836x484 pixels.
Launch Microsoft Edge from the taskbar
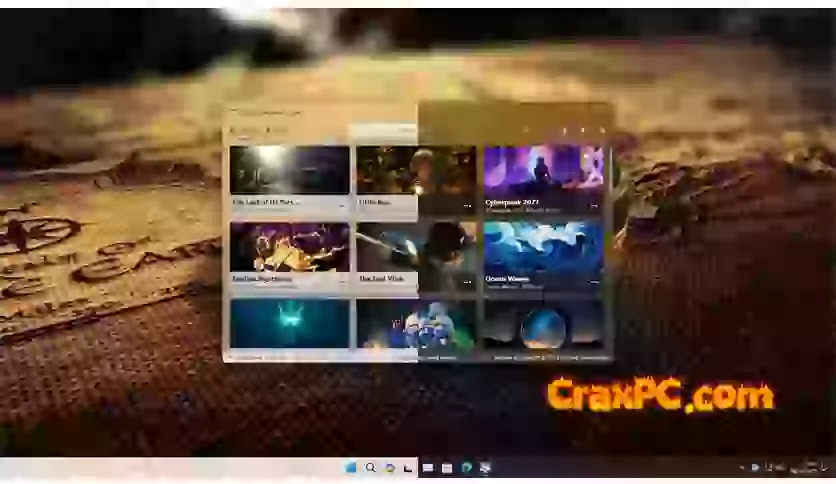[466, 467]
